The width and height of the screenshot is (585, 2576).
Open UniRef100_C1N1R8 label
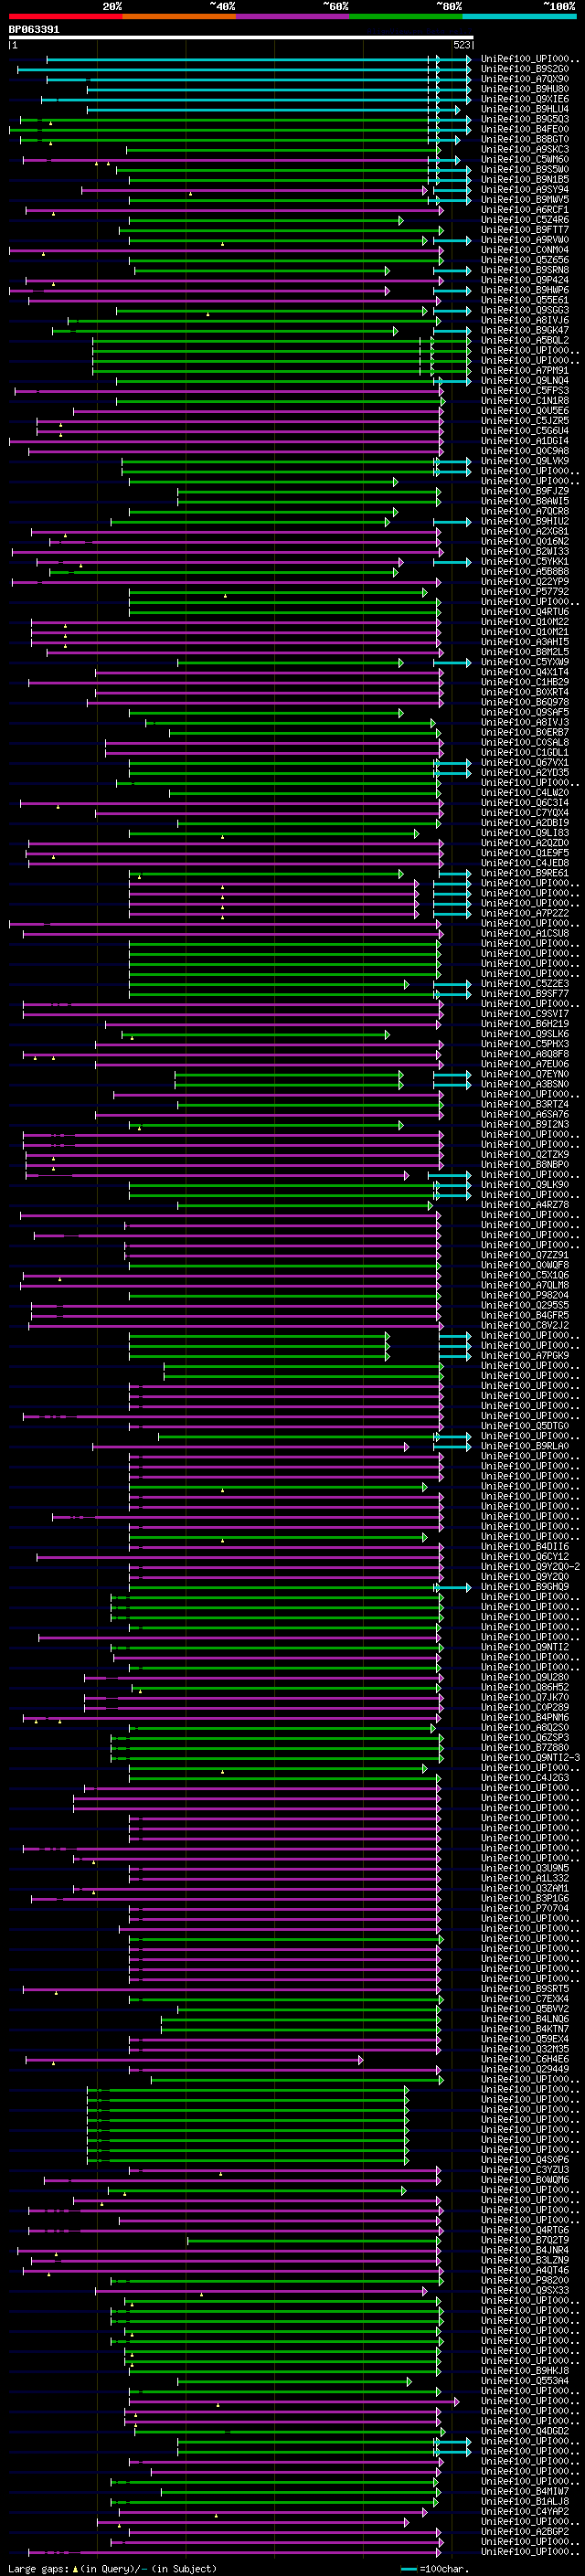coord(525,401)
